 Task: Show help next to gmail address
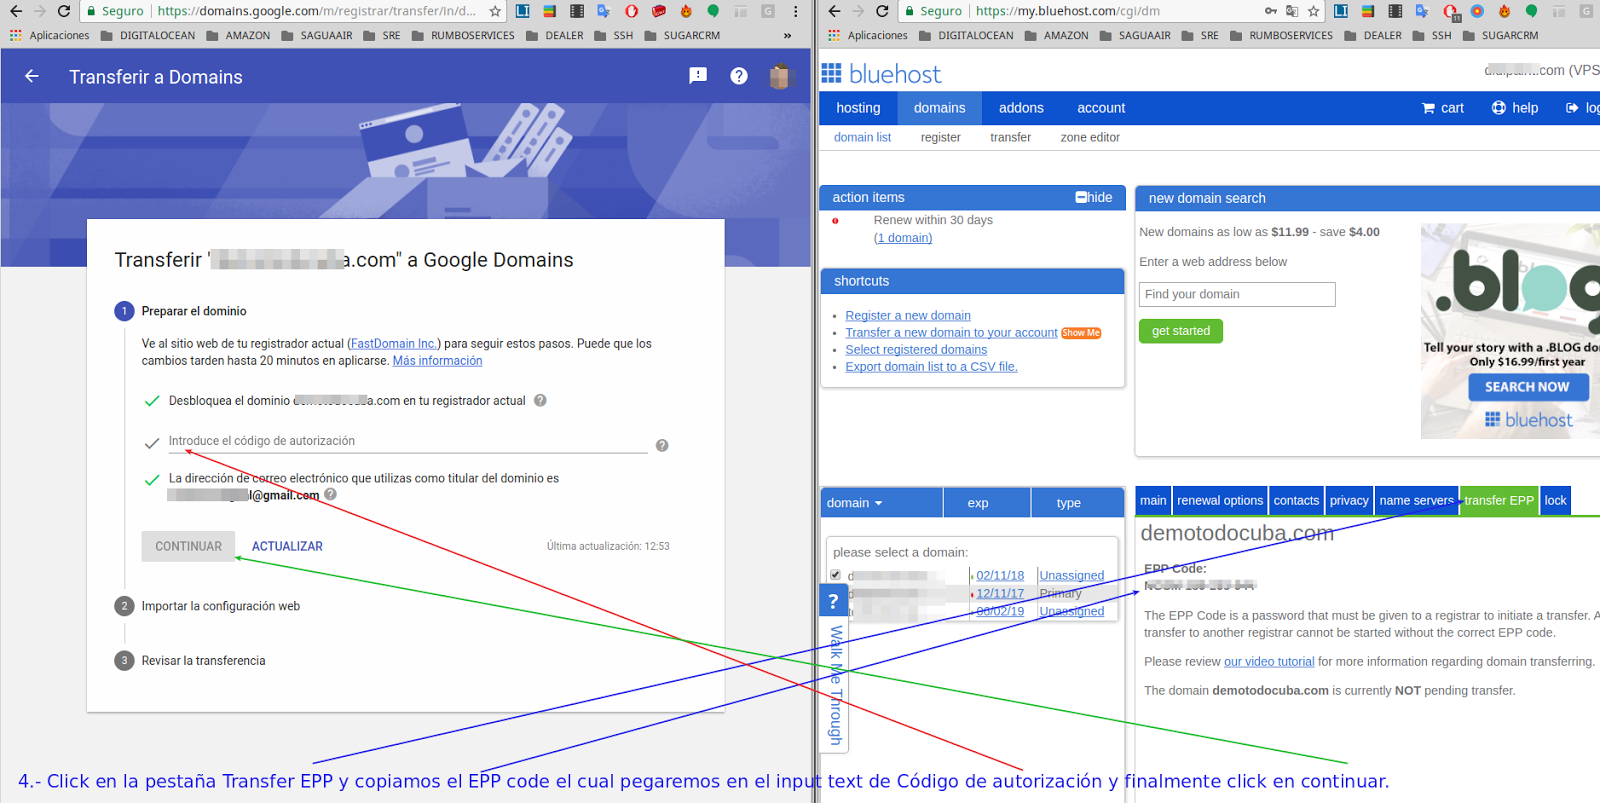[x=330, y=494]
